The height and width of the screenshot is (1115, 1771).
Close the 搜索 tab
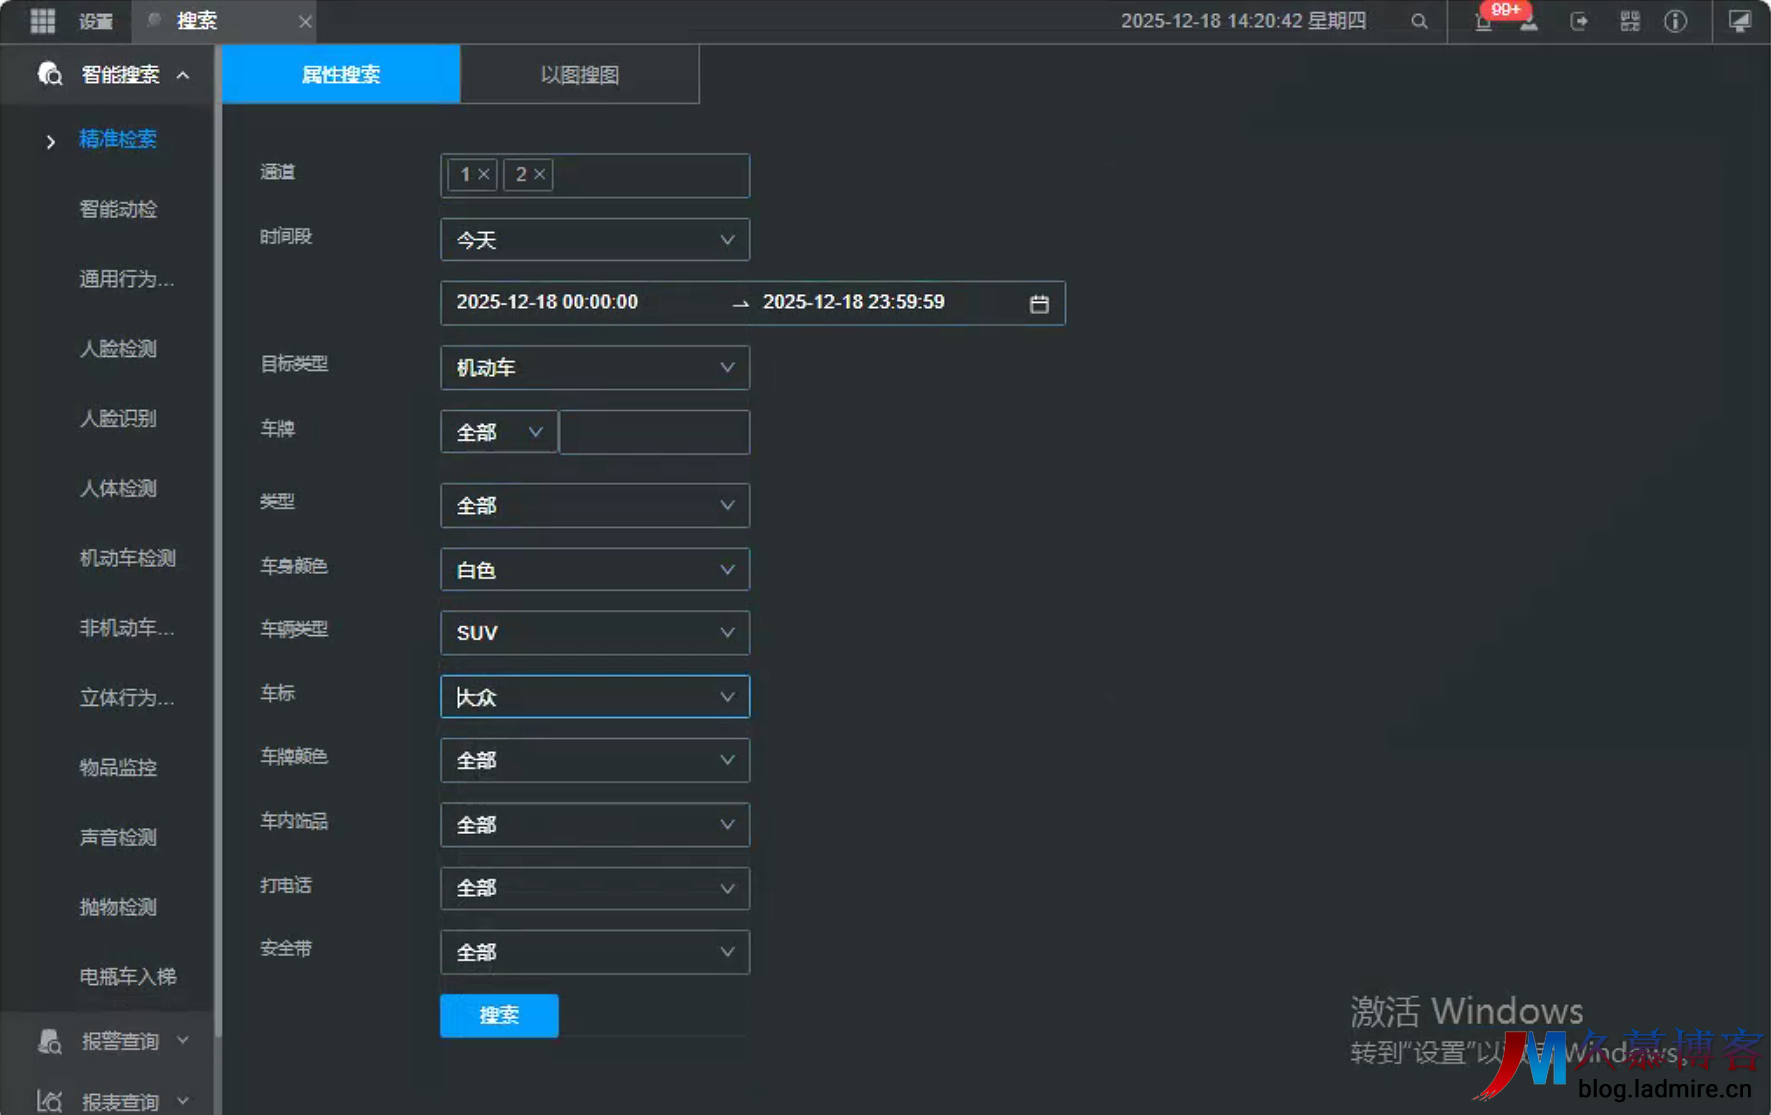pyautogui.click(x=305, y=21)
